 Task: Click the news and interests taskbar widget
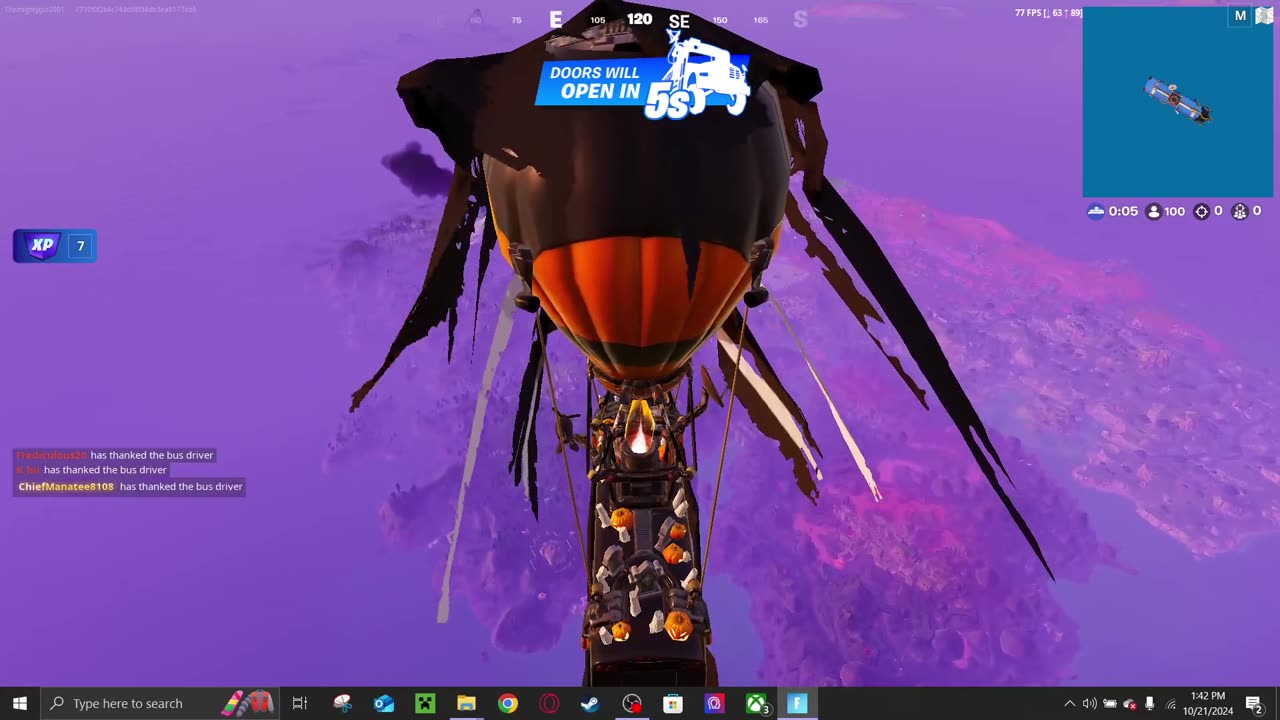247,703
